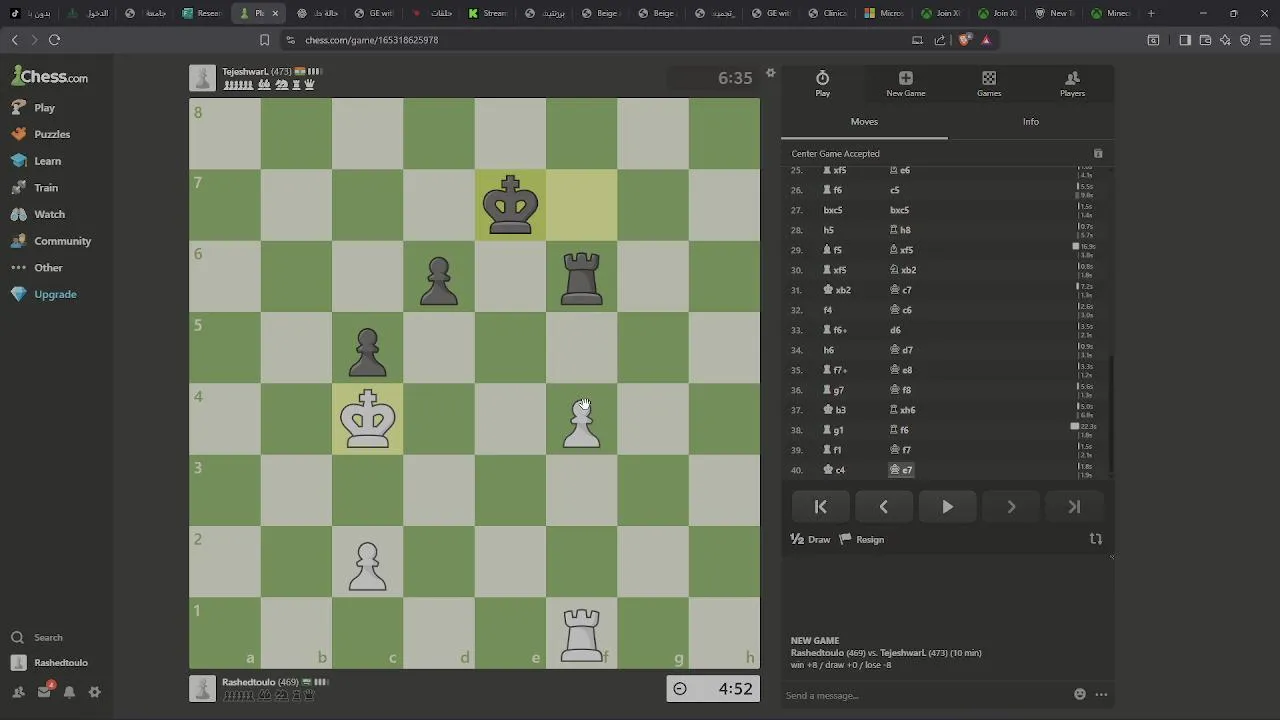
Task: Click the chess.com address bar URL
Action: 371,40
